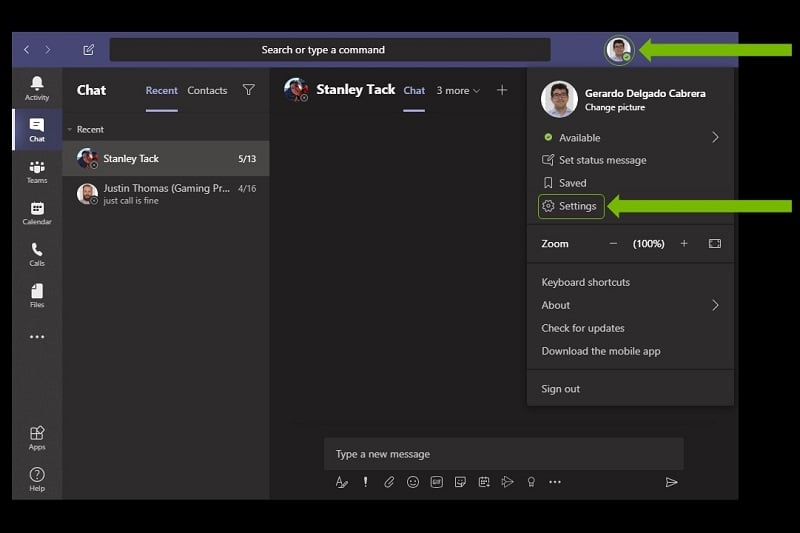Sign out of the account

pos(560,389)
